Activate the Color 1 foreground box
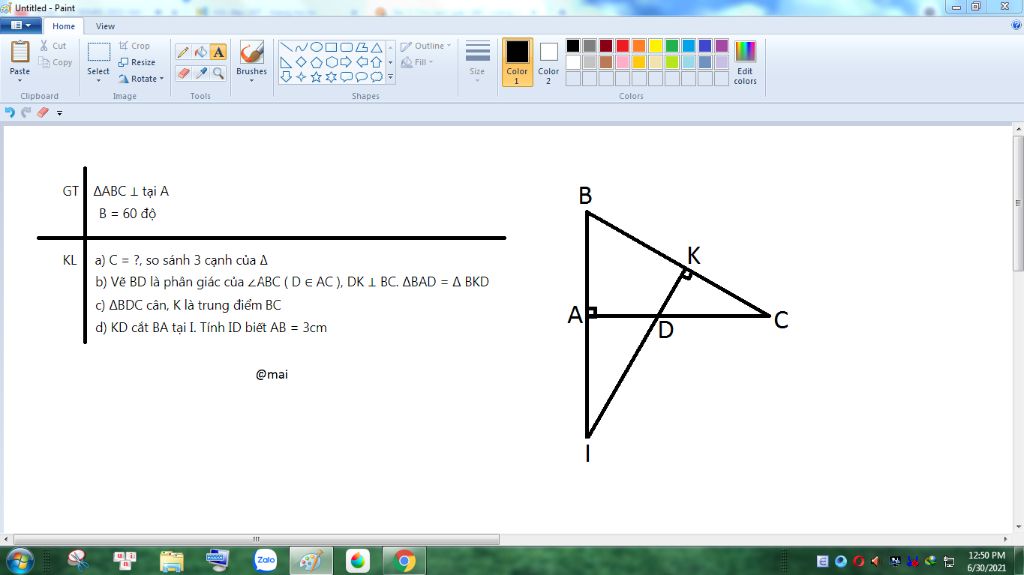 (517, 62)
